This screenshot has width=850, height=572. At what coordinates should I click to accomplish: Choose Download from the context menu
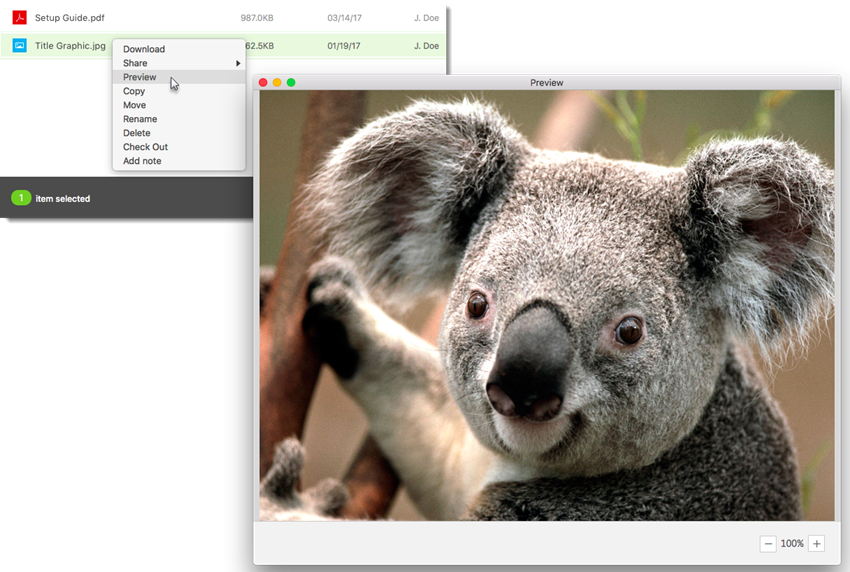pyautogui.click(x=144, y=49)
